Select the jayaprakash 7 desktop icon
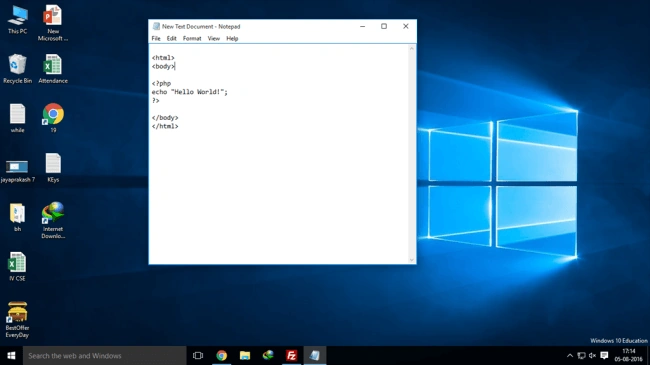The image size is (650, 365). pos(17,171)
